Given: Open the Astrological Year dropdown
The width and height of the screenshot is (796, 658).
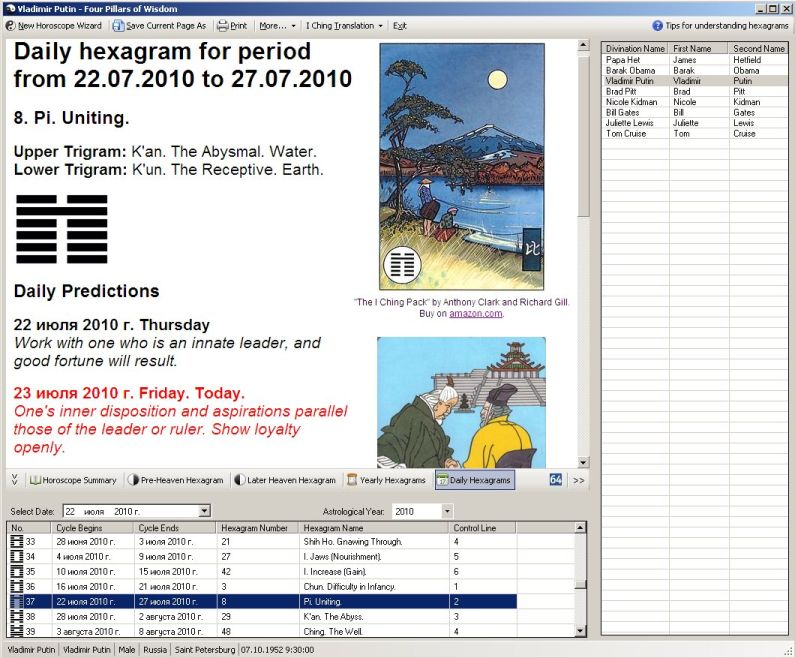Looking at the screenshot, I should pyautogui.click(x=447, y=511).
